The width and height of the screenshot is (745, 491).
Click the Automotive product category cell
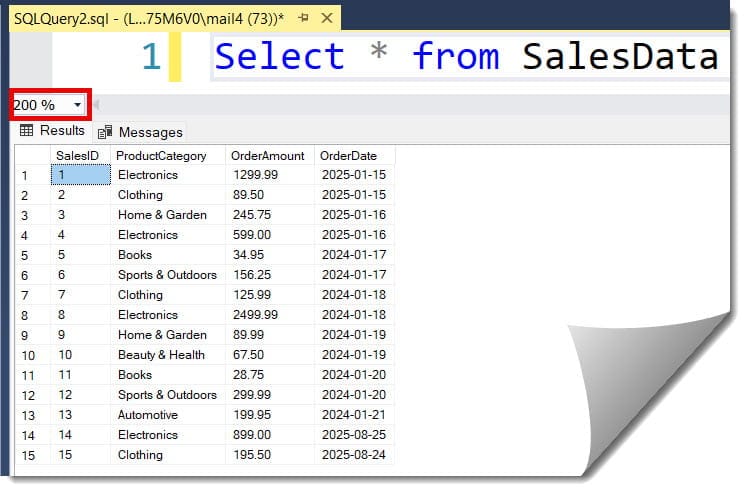click(148, 415)
